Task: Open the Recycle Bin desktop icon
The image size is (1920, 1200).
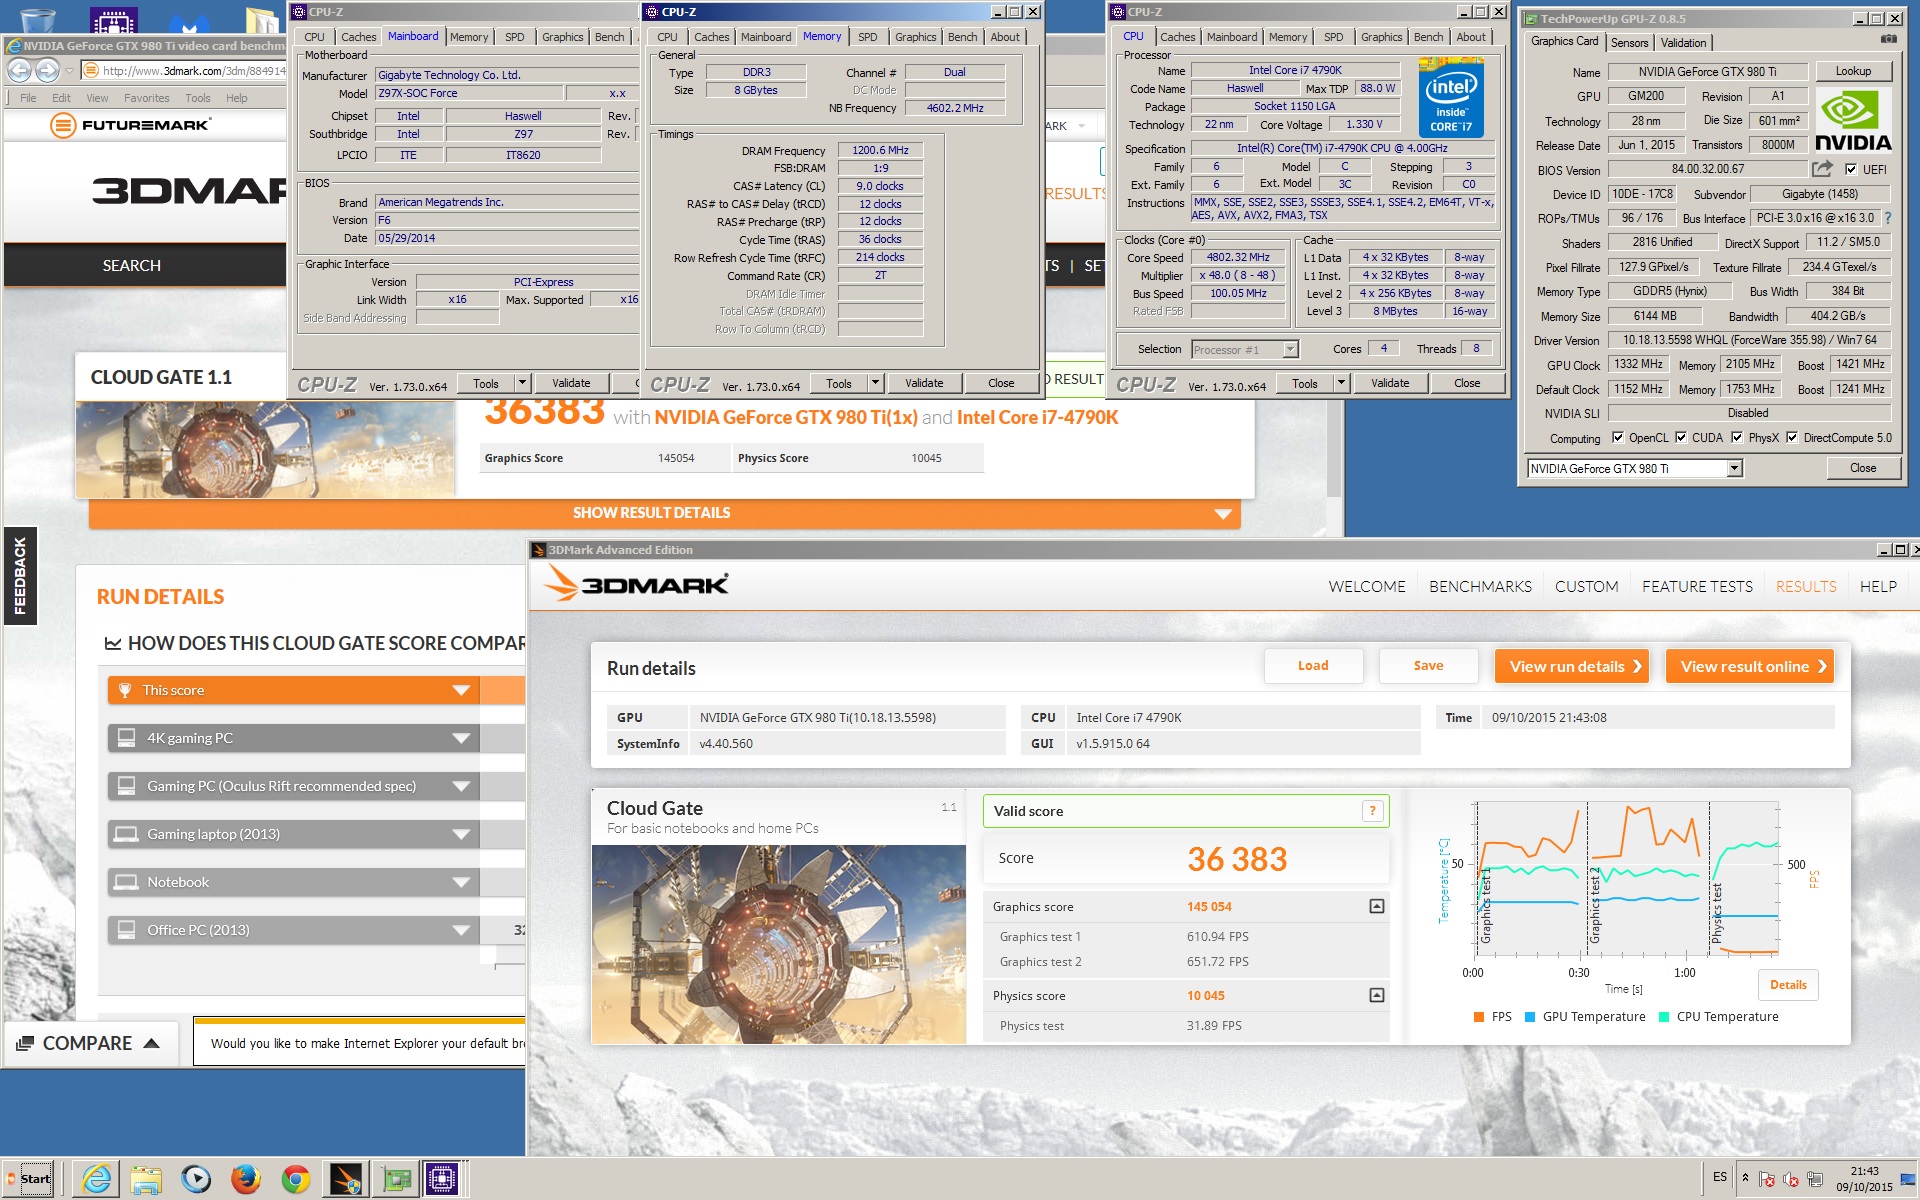Action: click(38, 19)
